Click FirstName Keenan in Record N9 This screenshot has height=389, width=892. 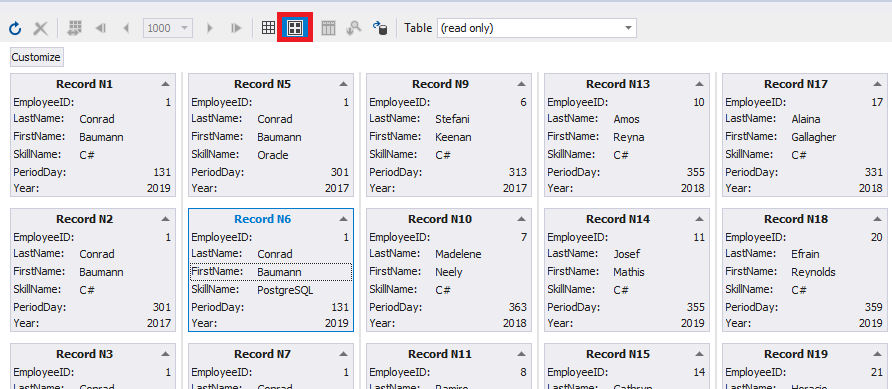(x=453, y=137)
